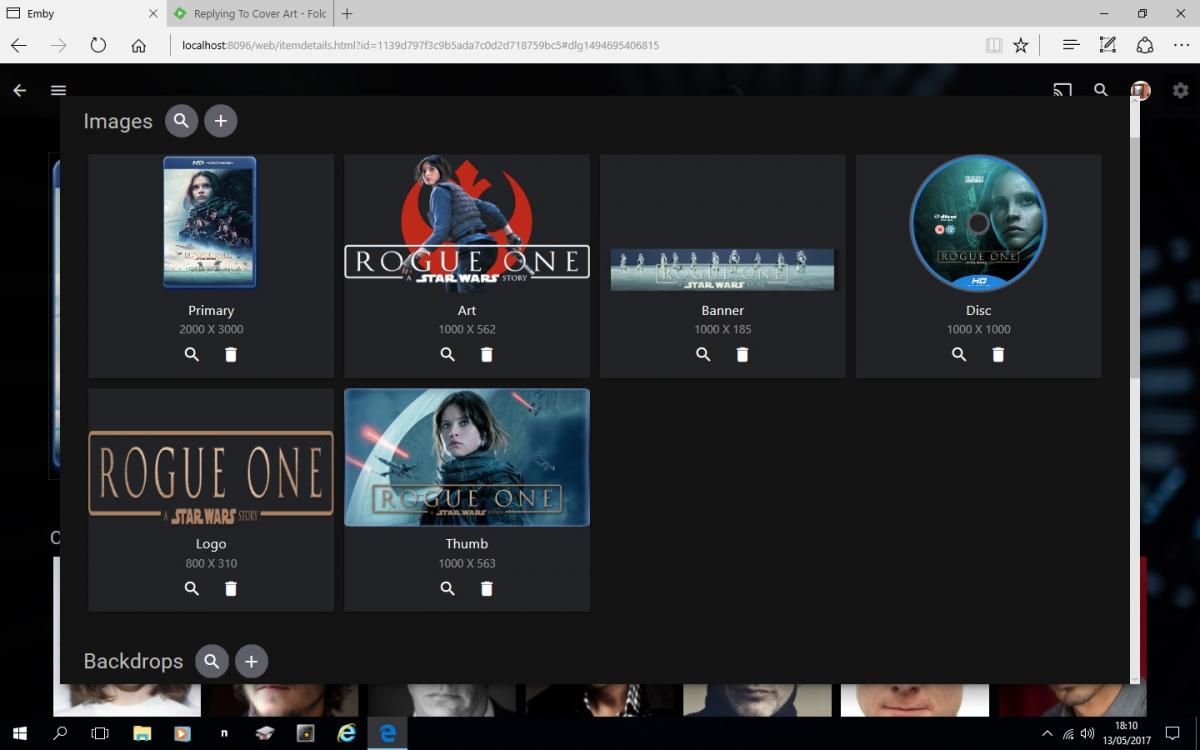This screenshot has height=750, width=1200.
Task: Search replacement for Thumb image
Action: (448, 589)
